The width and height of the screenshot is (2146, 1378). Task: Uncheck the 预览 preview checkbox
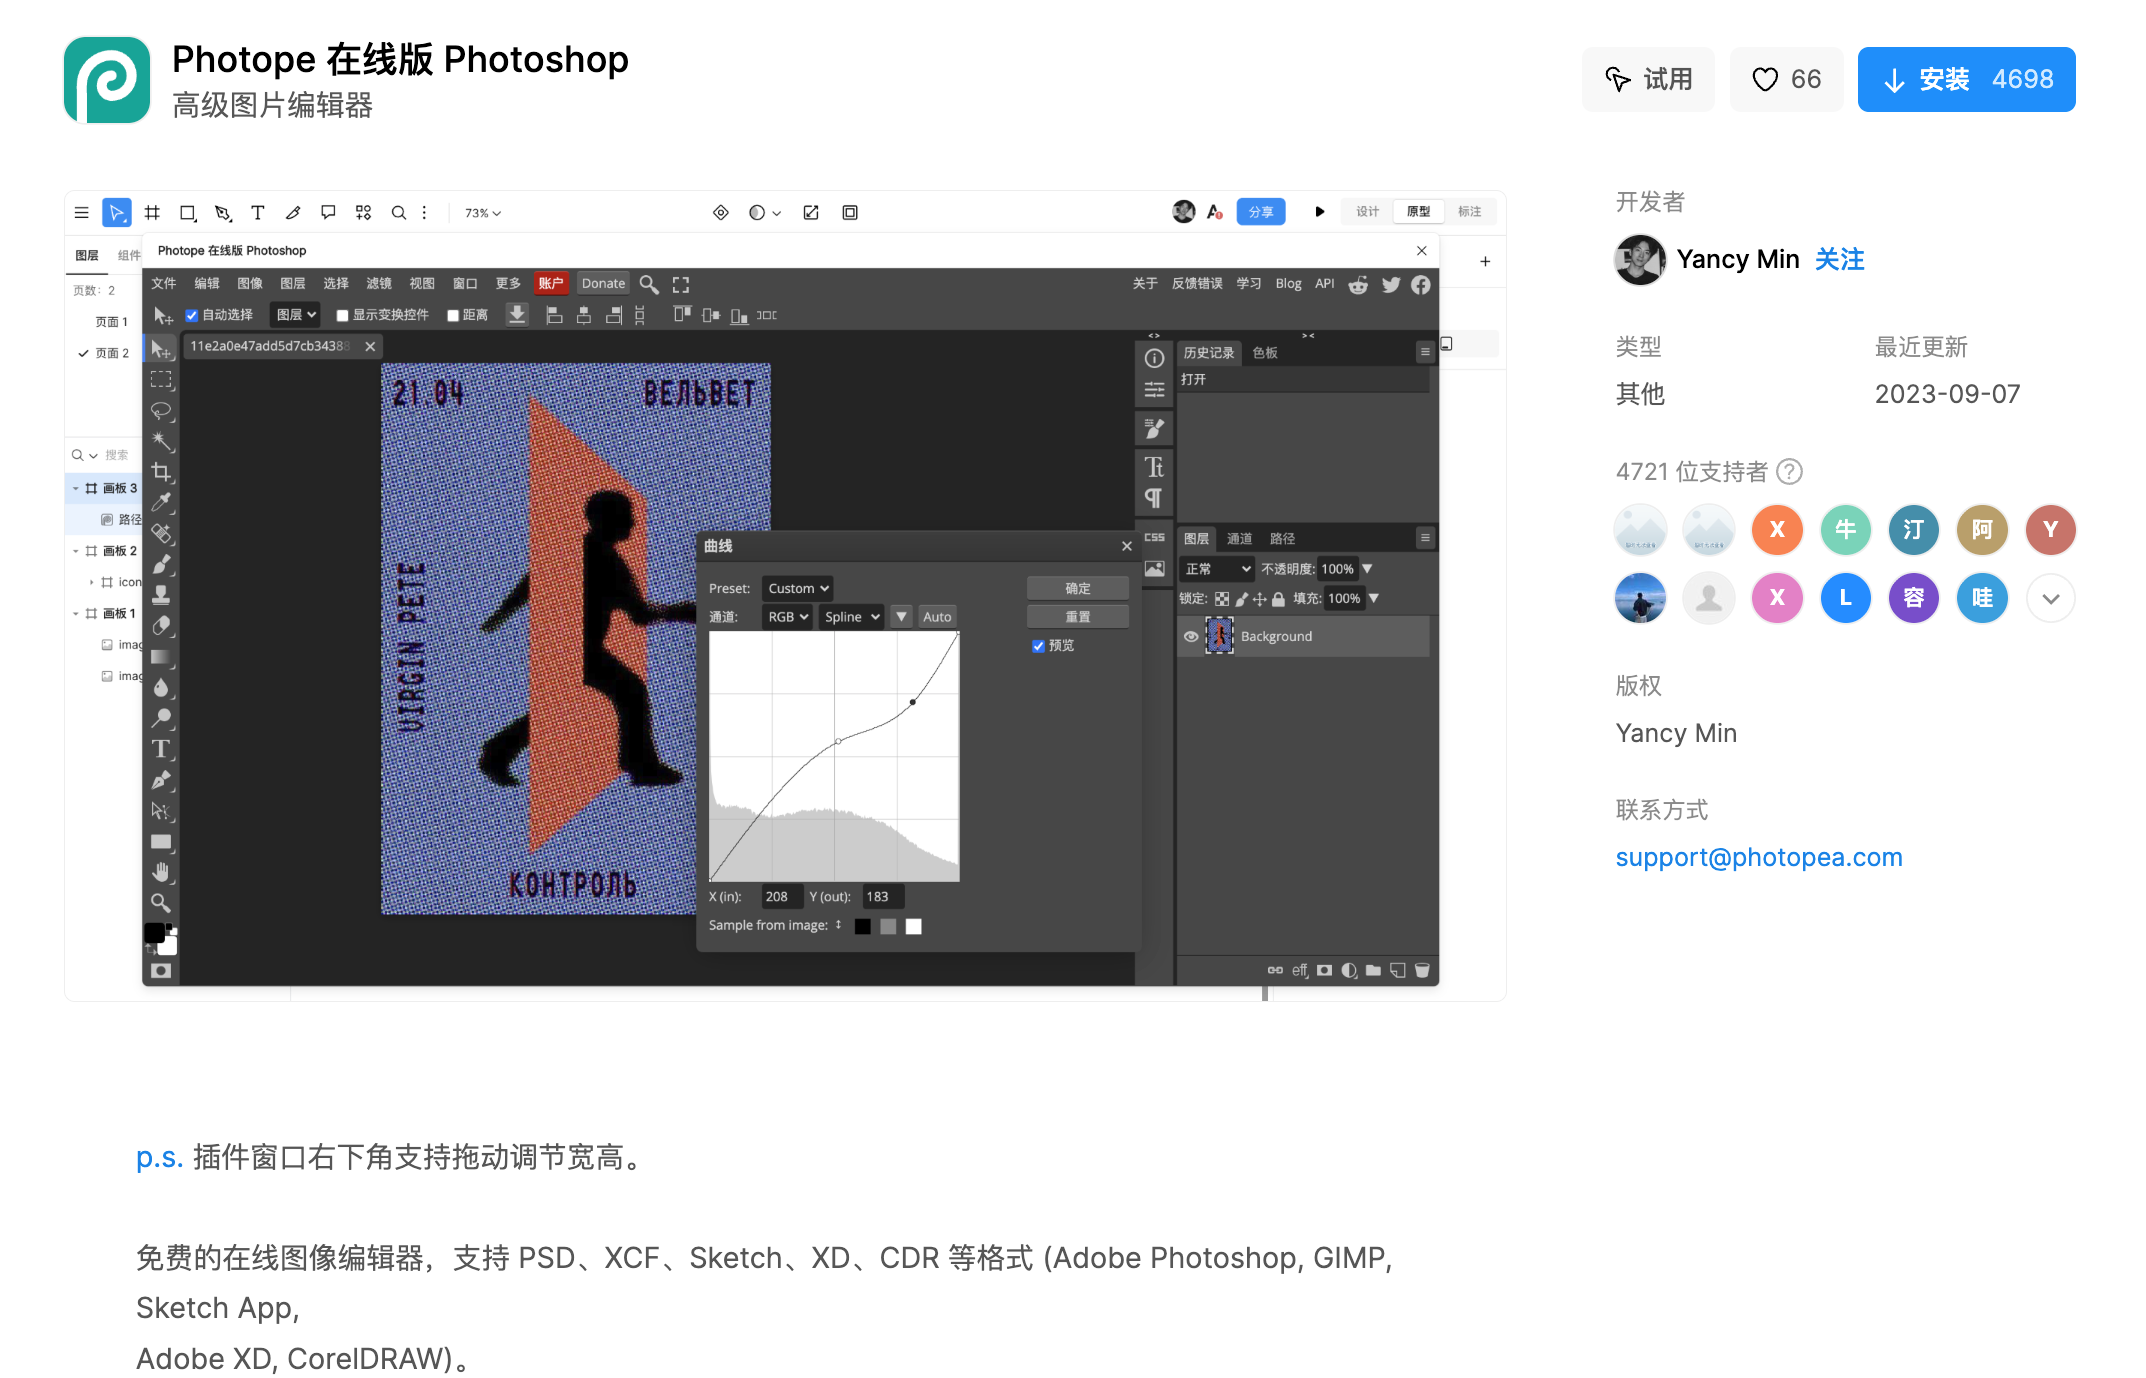coord(1038,646)
